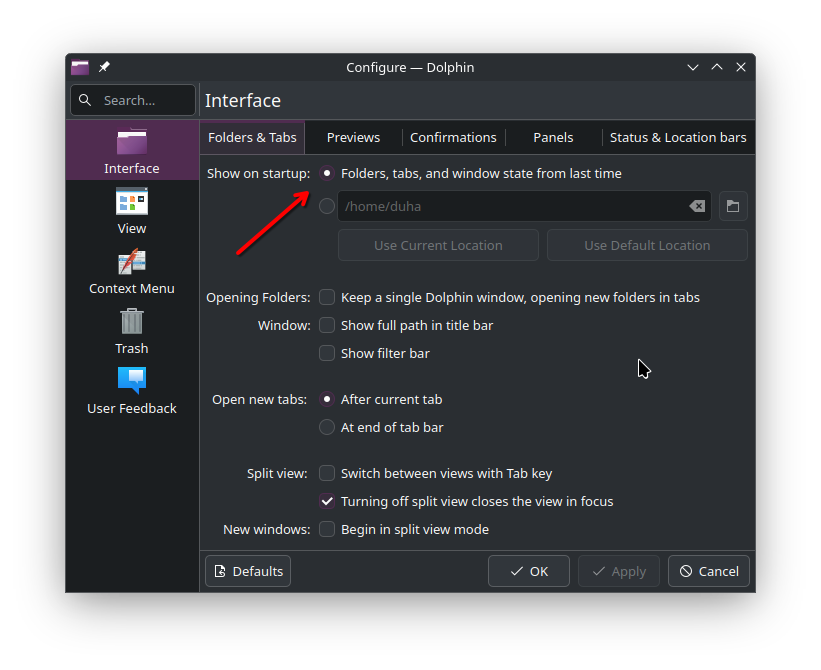
Task: Open the User Feedback settings category
Action: click(132, 391)
